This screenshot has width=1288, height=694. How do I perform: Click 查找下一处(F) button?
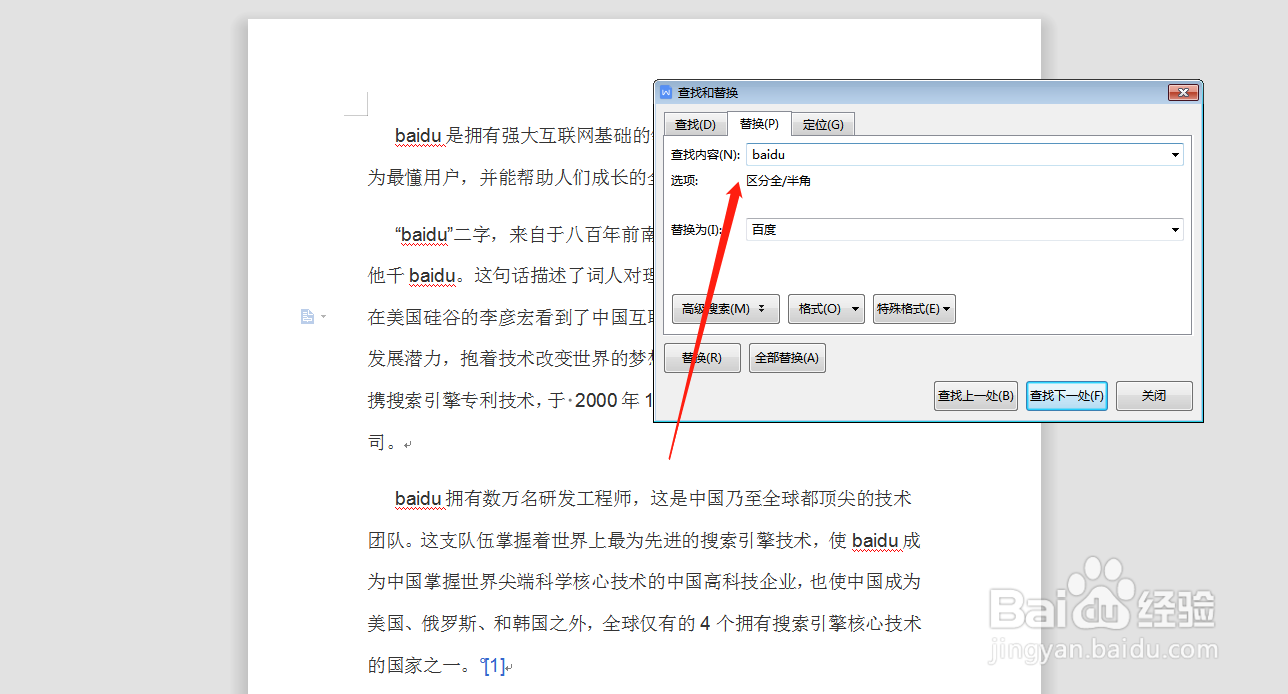pos(1067,396)
